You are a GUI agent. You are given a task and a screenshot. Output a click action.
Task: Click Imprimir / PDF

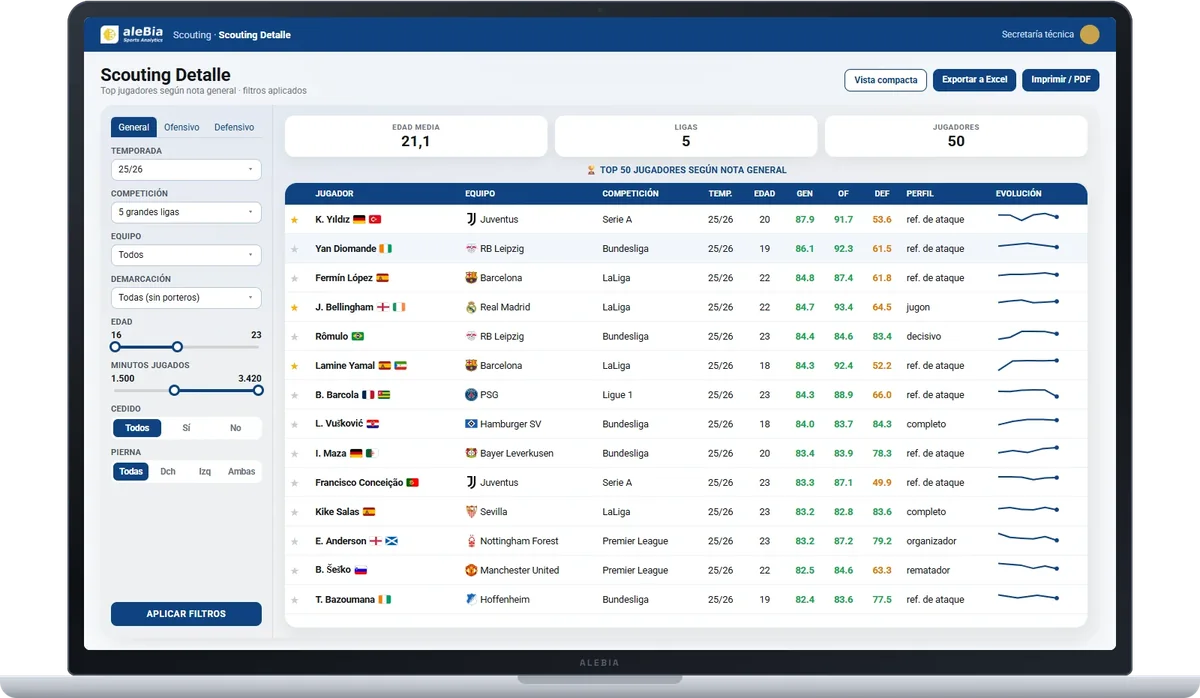pos(1061,80)
